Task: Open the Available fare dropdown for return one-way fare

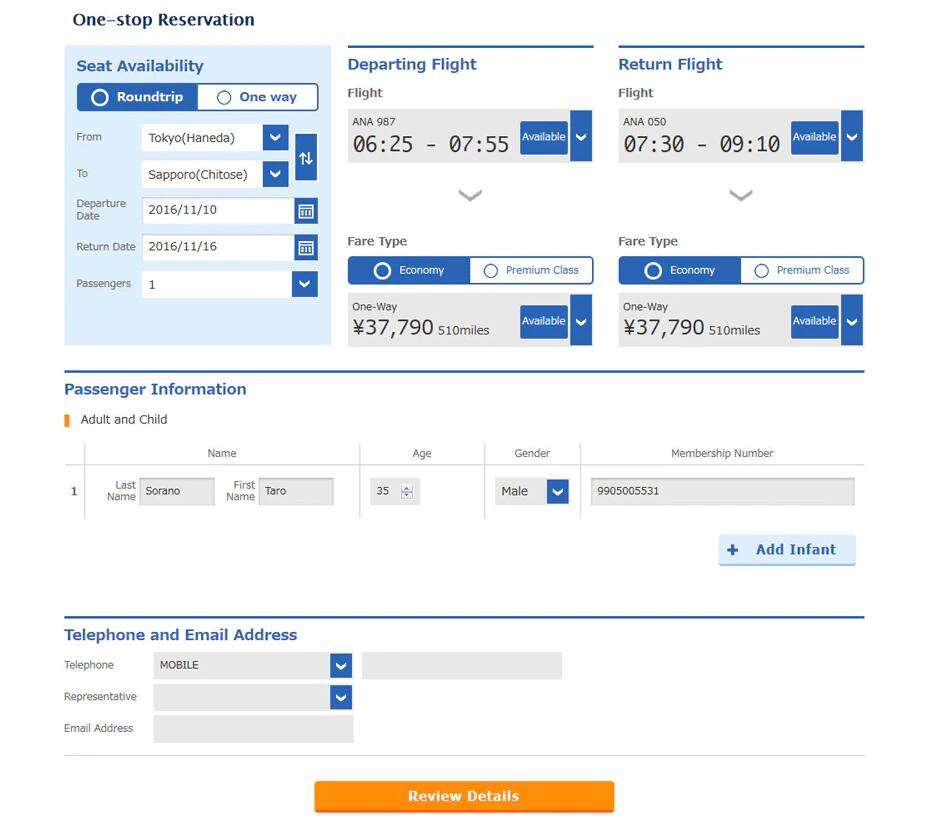Action: (851, 321)
